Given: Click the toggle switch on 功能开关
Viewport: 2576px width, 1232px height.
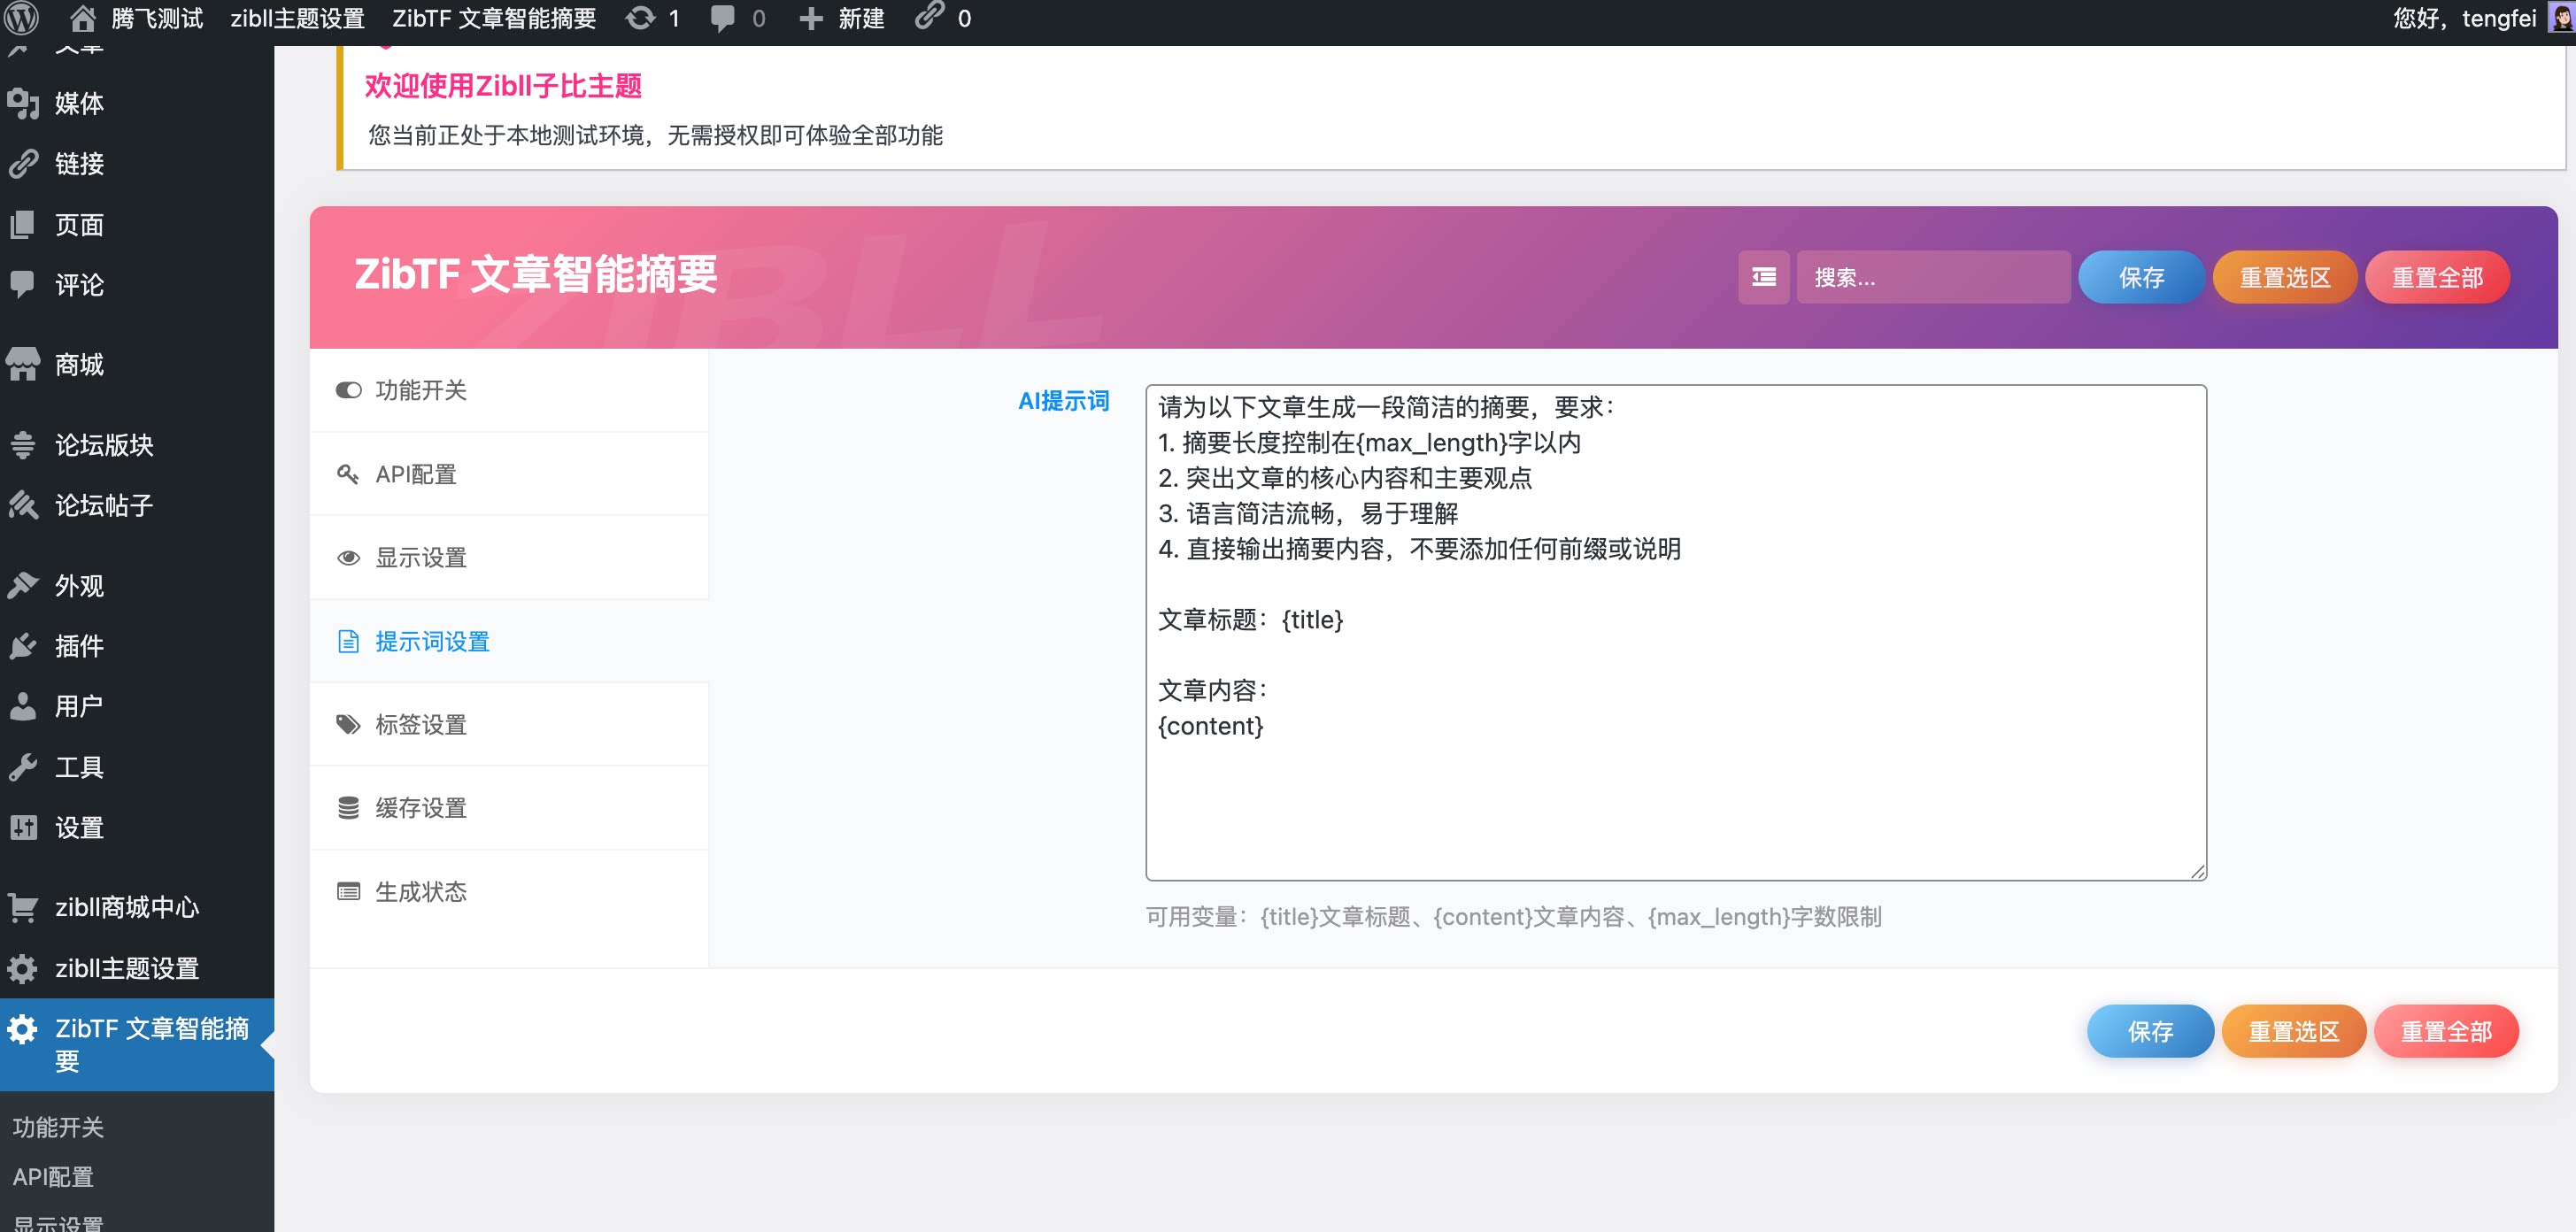Looking at the screenshot, I should point(348,390).
